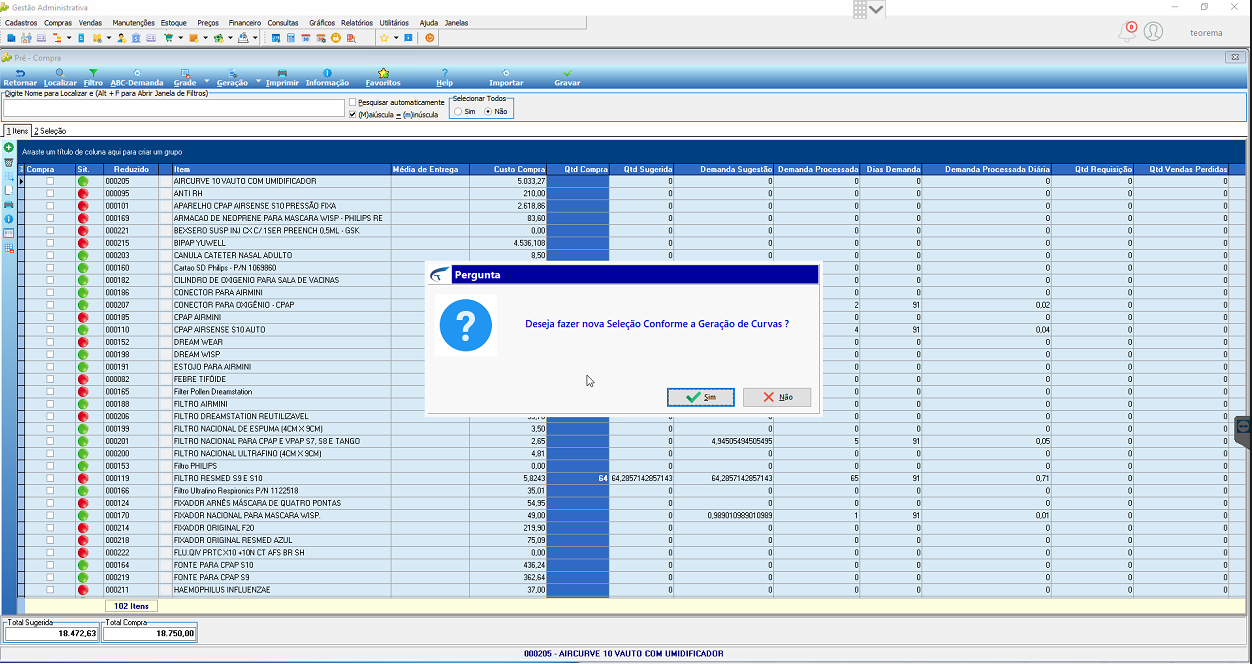Open the Informação info icon
The image size is (1252, 664).
[327, 73]
